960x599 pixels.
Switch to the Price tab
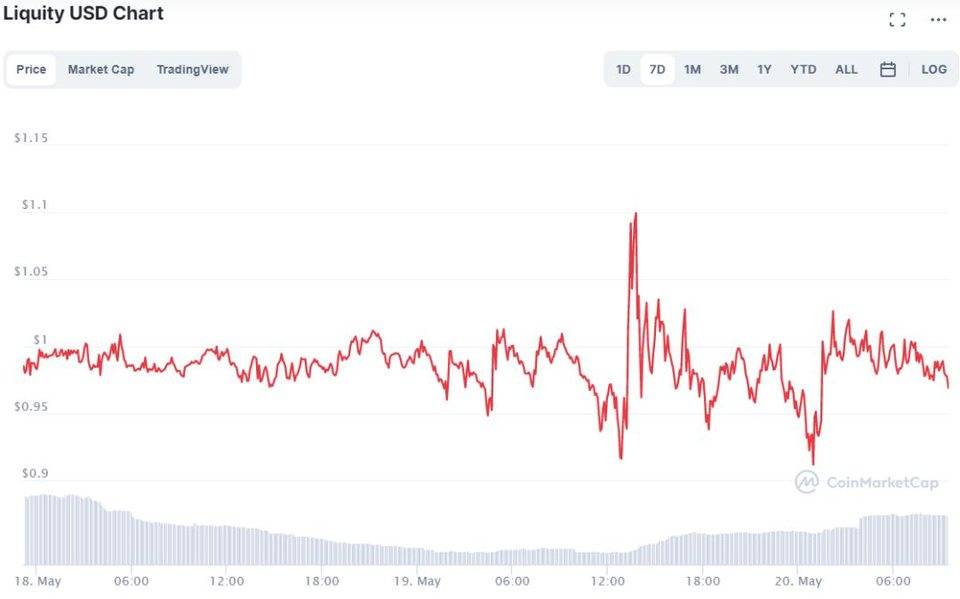[31, 69]
